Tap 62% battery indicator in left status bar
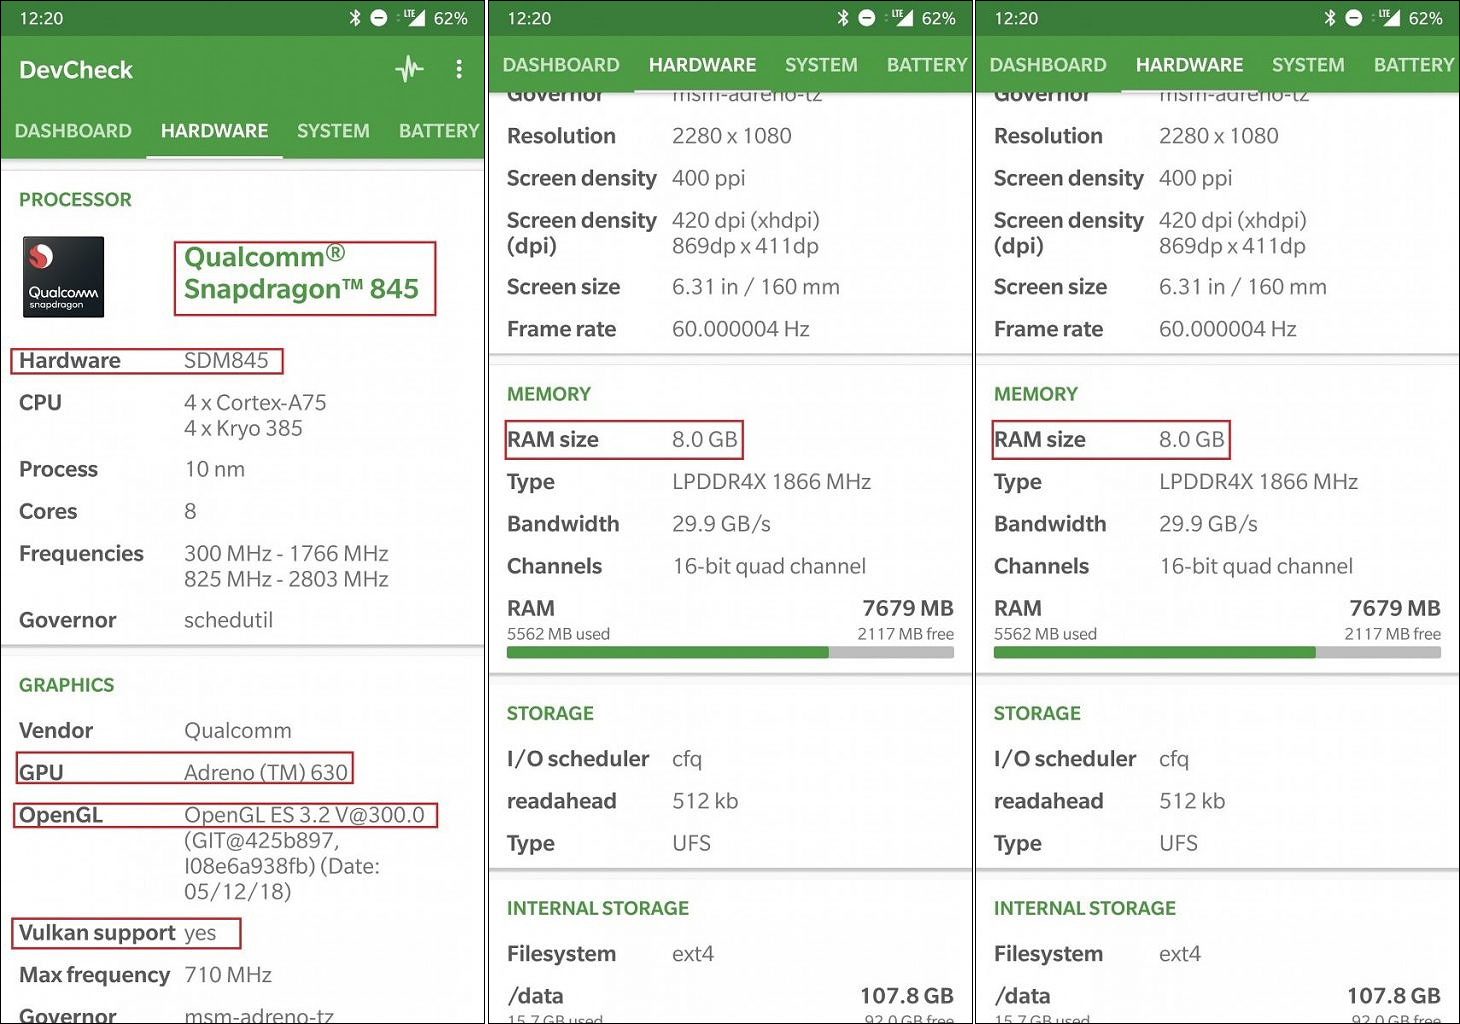 pyautogui.click(x=450, y=18)
